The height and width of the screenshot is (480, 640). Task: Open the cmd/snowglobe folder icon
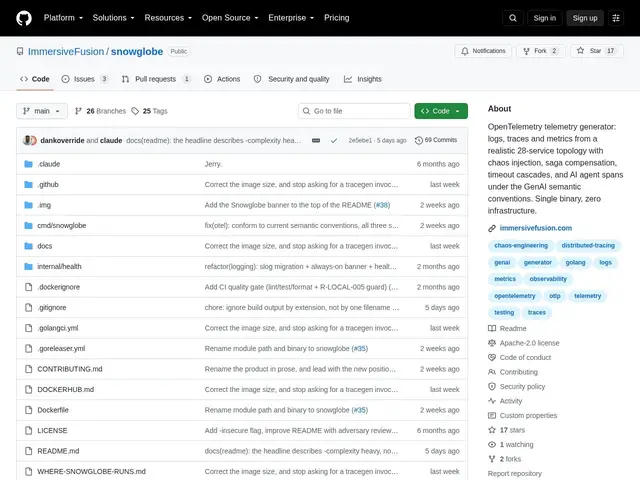point(28,226)
